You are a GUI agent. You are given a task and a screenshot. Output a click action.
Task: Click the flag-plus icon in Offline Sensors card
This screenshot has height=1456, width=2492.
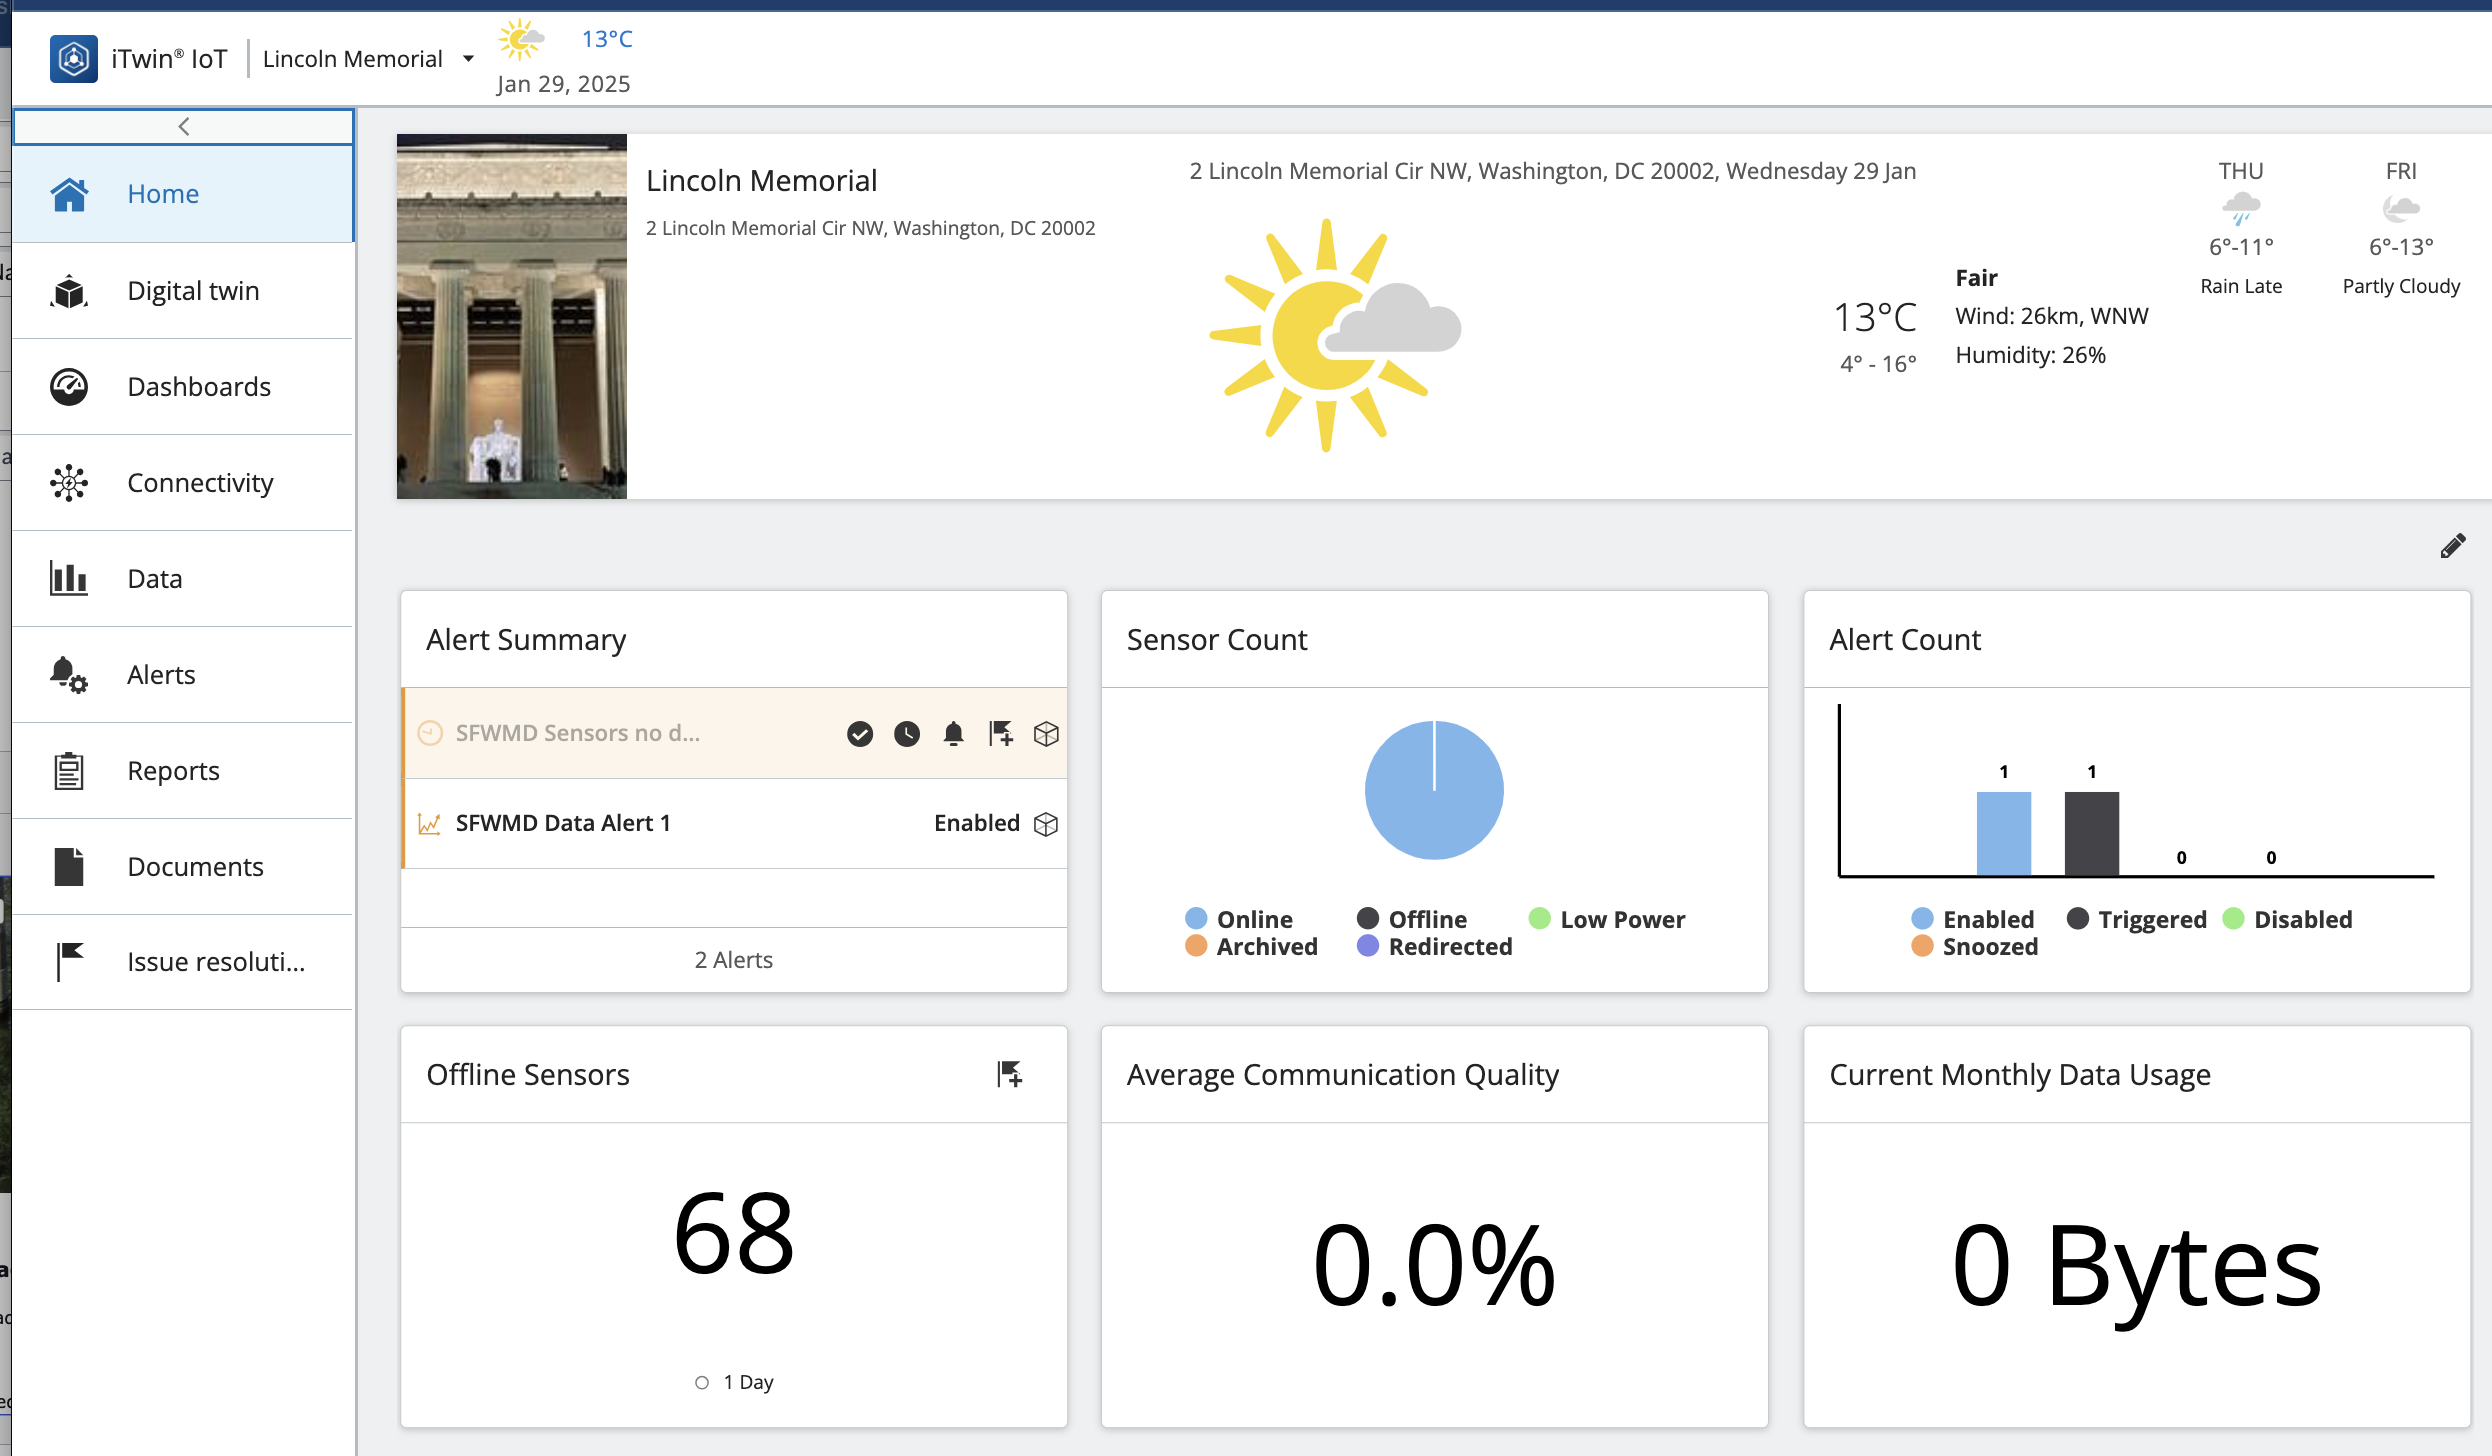1009,1075
